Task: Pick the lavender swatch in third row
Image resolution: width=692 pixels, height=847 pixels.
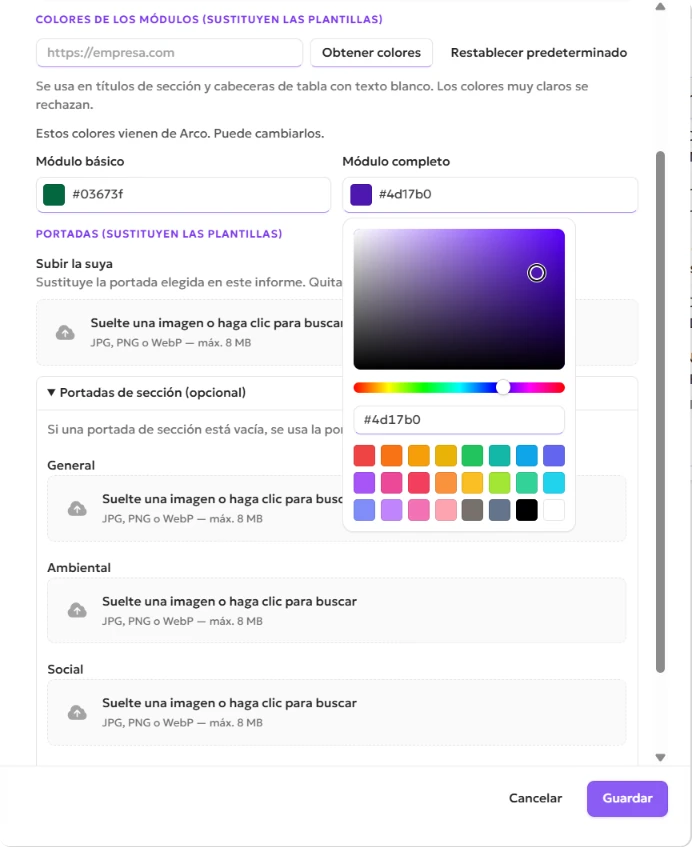Action: [392, 510]
